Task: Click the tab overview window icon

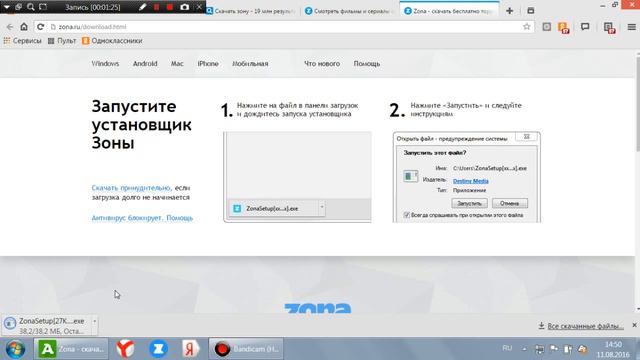Action: (x=531, y=11)
